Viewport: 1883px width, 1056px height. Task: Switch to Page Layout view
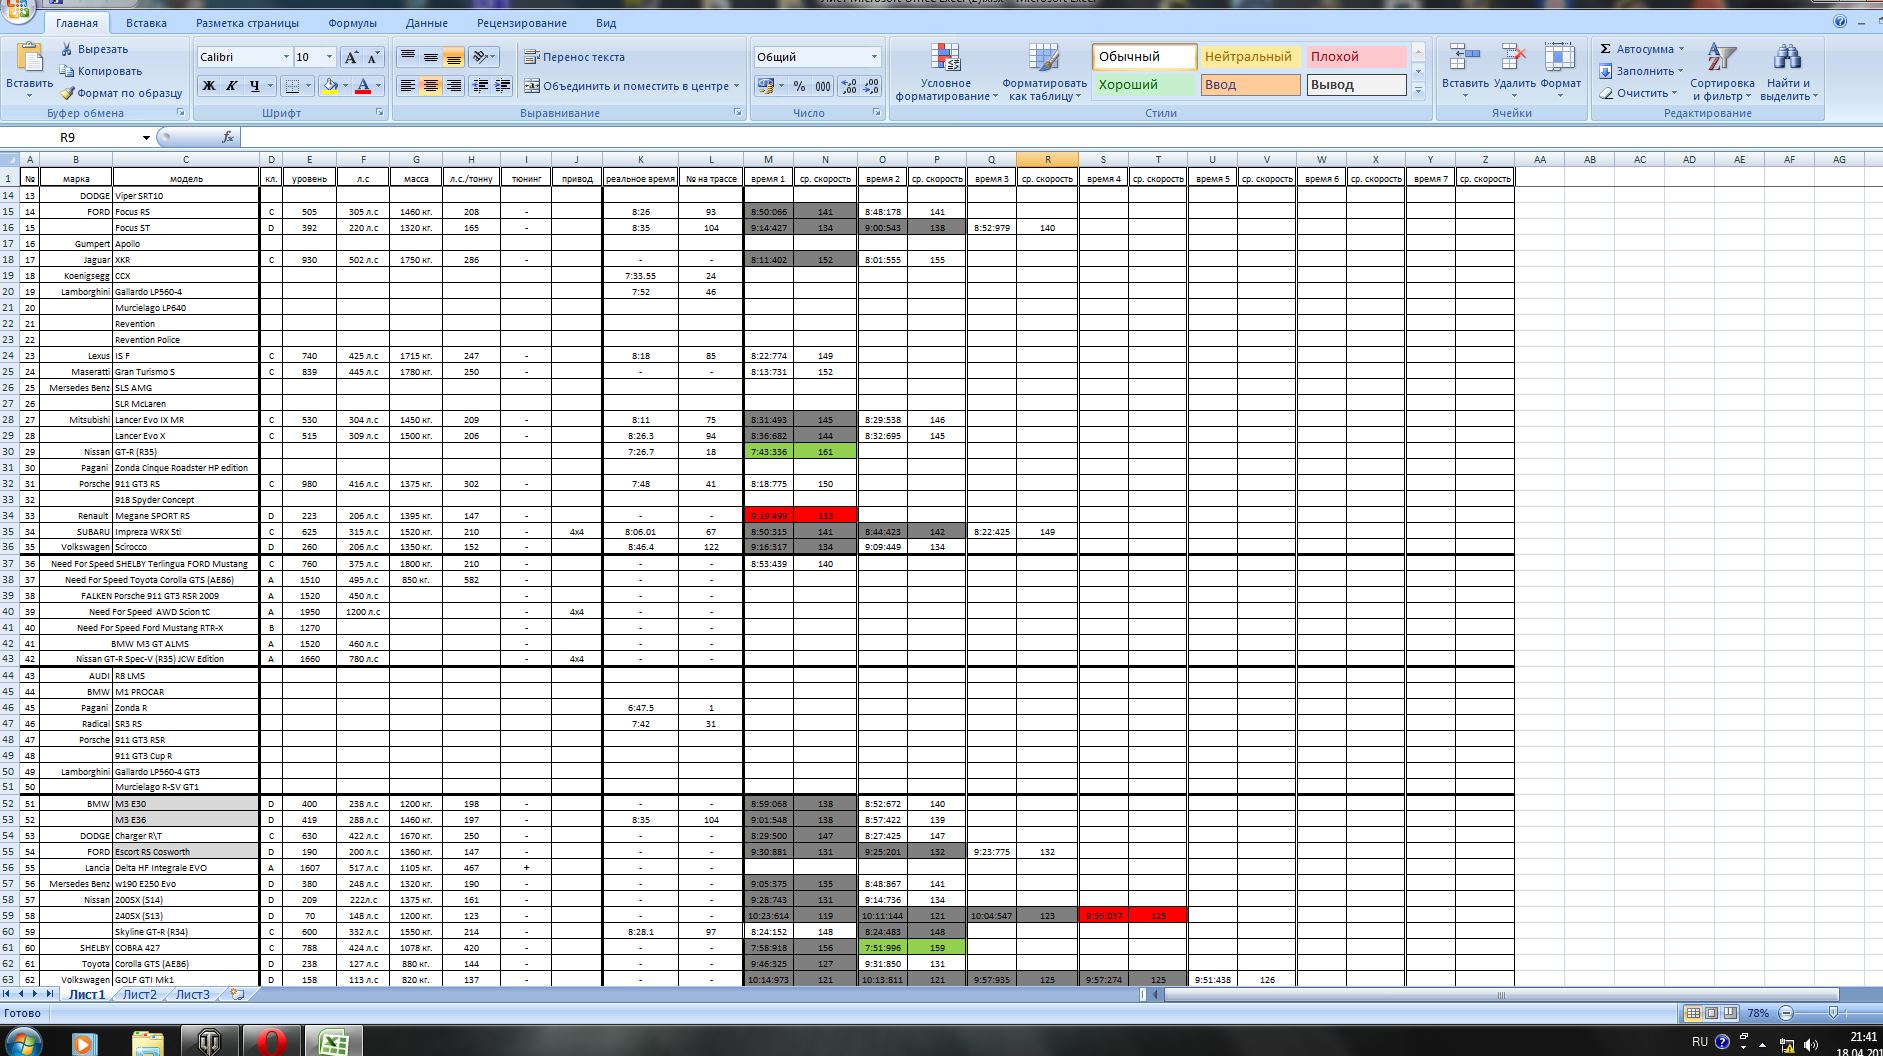[1711, 1013]
